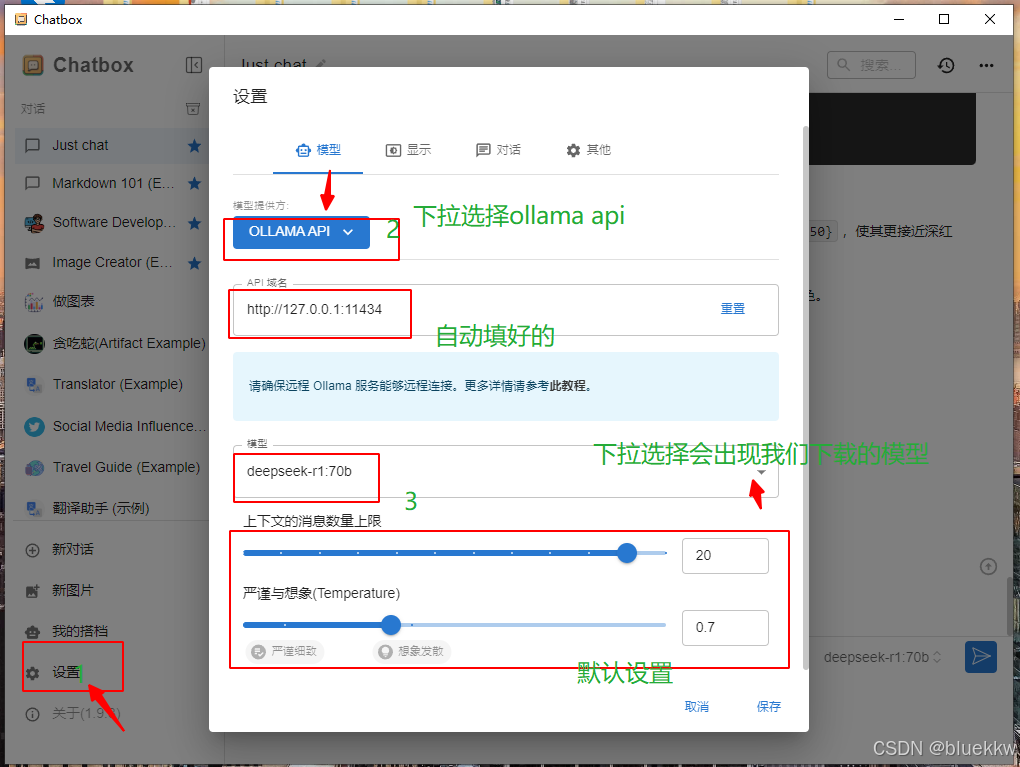Click the Chatbox logo in the sidebar

pos(33,65)
